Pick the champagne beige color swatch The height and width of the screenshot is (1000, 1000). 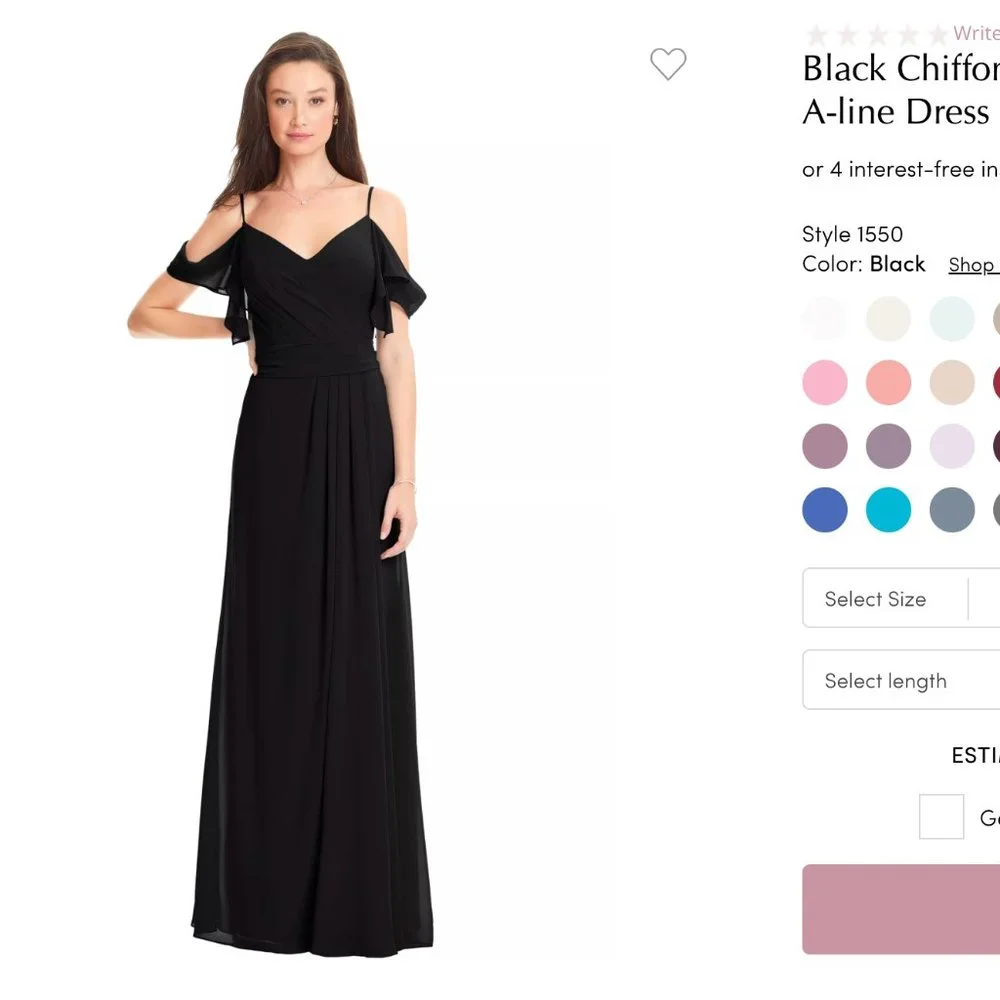coord(952,383)
